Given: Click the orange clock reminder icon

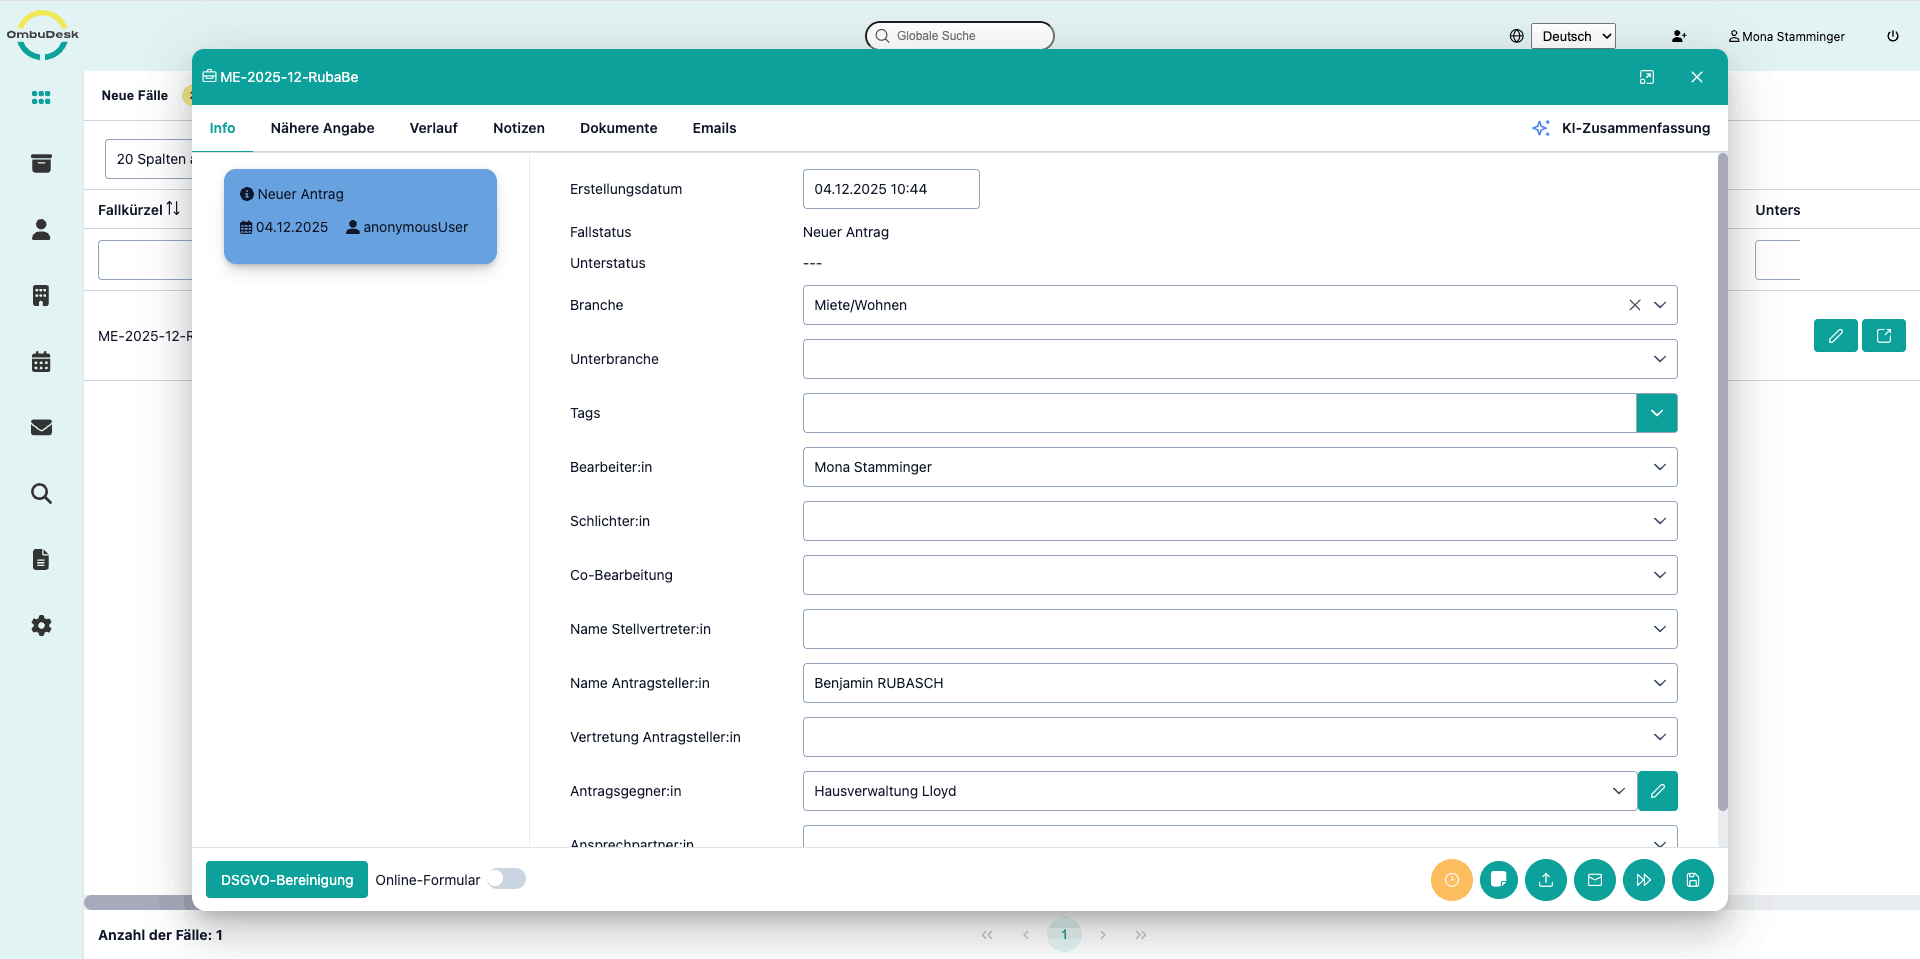Looking at the screenshot, I should pos(1451,880).
